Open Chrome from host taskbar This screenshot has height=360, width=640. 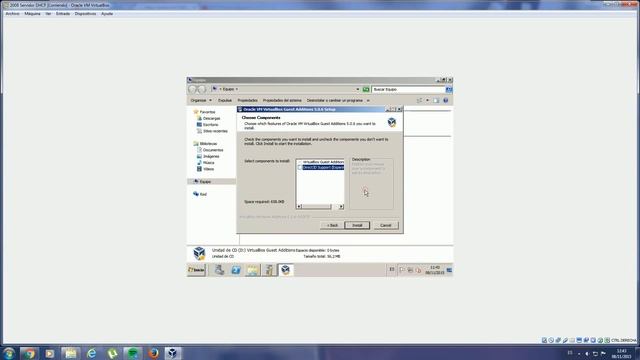pos(29,353)
